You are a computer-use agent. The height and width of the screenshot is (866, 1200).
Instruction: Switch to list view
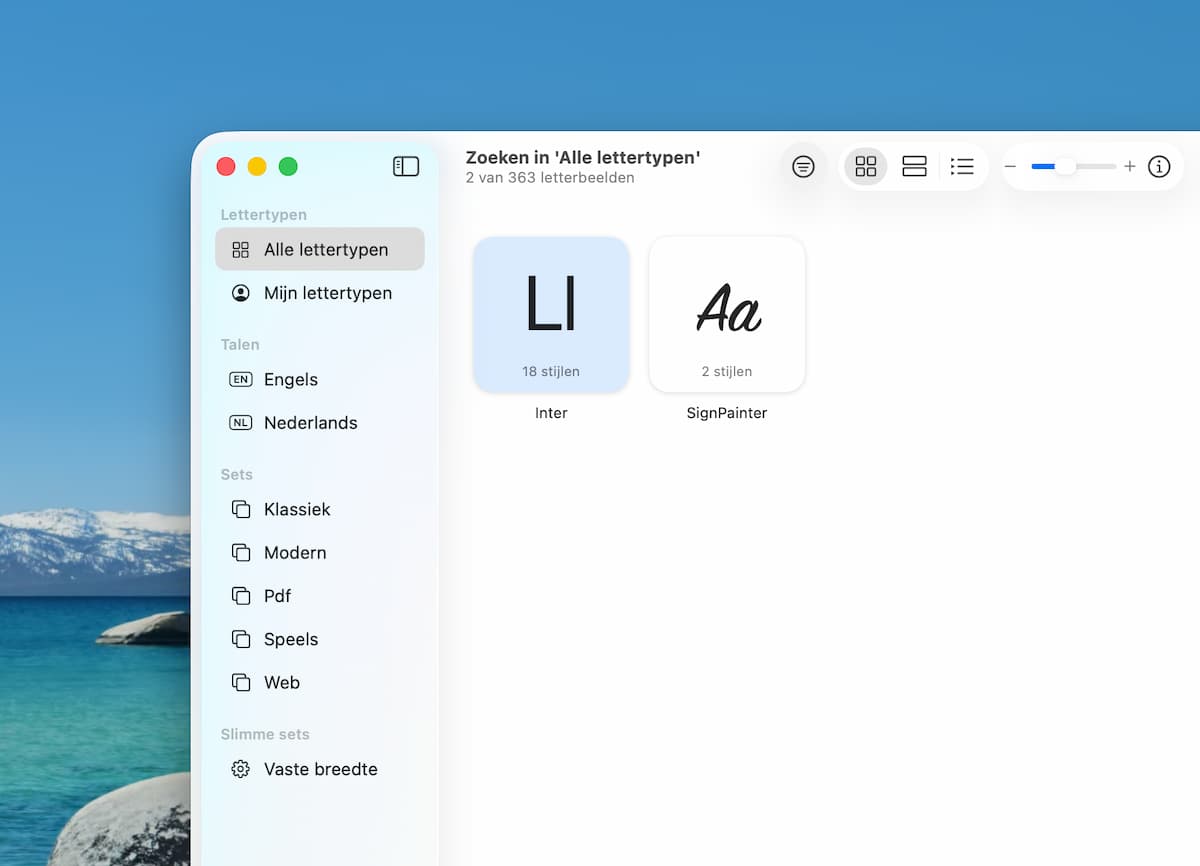pos(962,167)
